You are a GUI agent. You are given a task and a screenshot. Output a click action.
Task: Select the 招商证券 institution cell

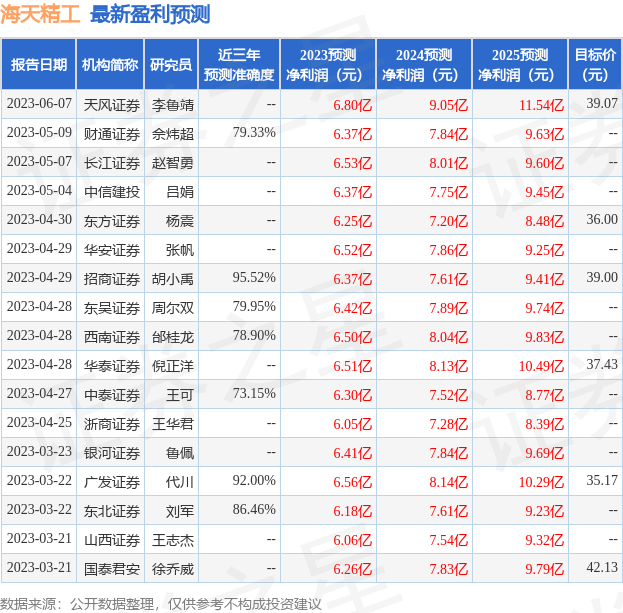pos(112,279)
